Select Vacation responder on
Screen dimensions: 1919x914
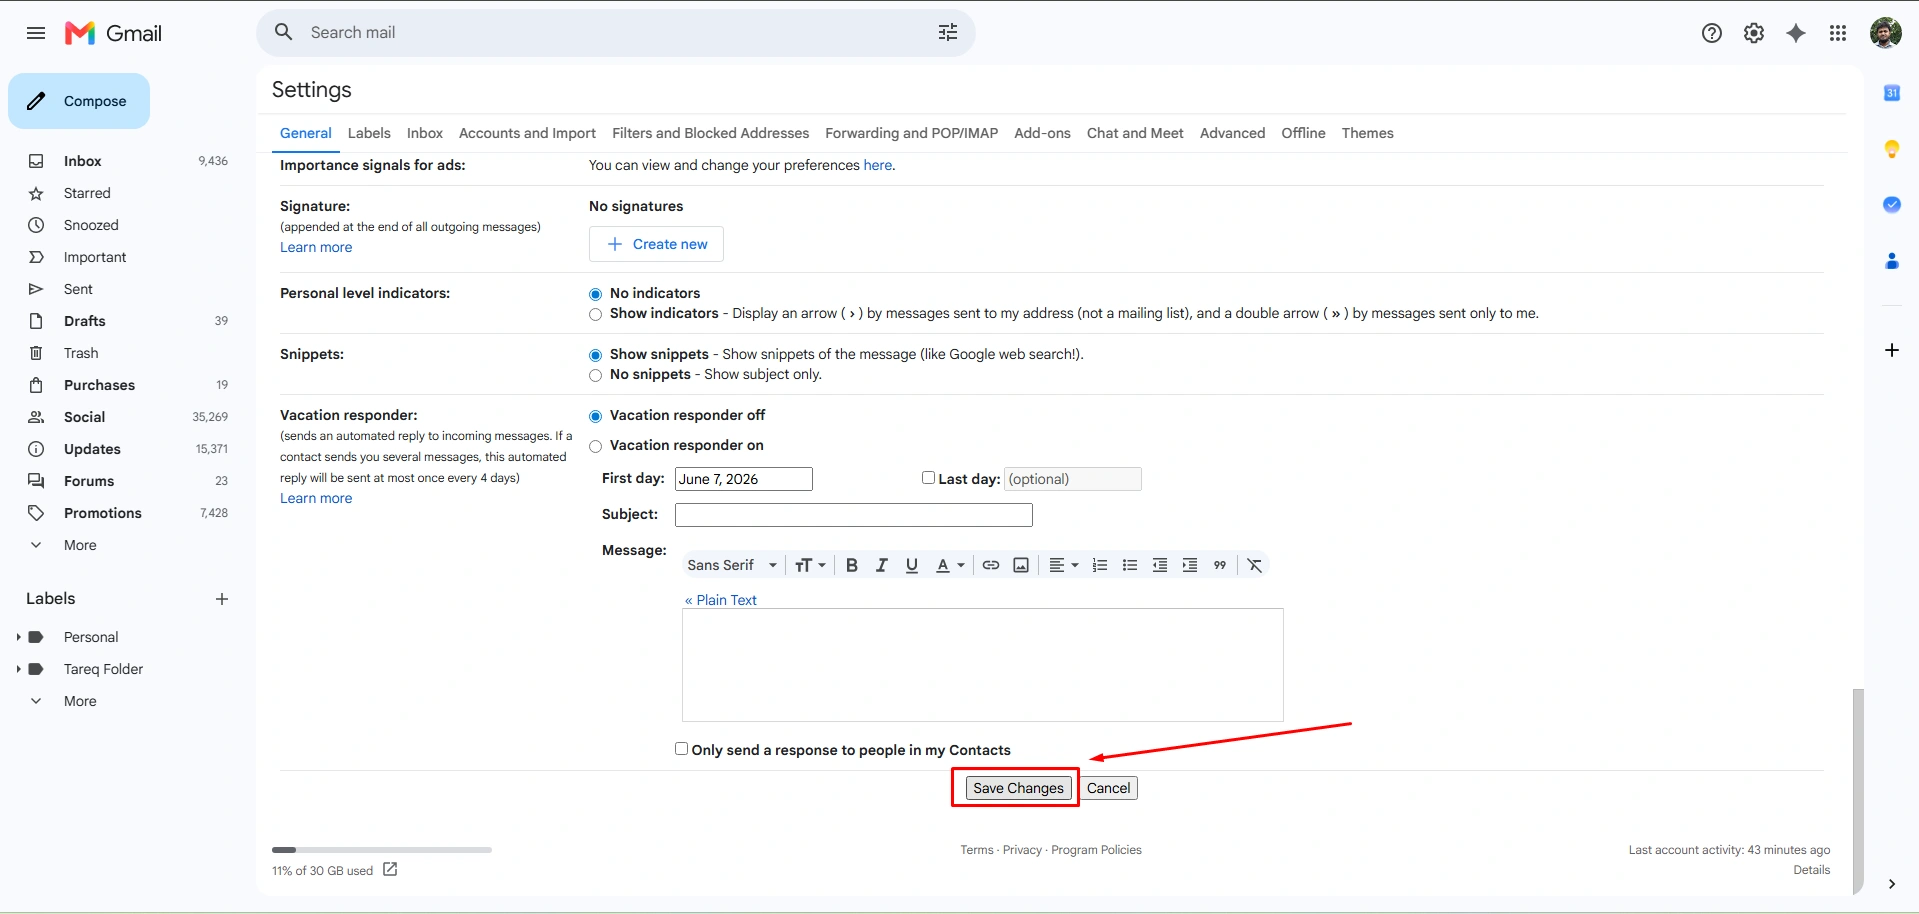click(595, 446)
